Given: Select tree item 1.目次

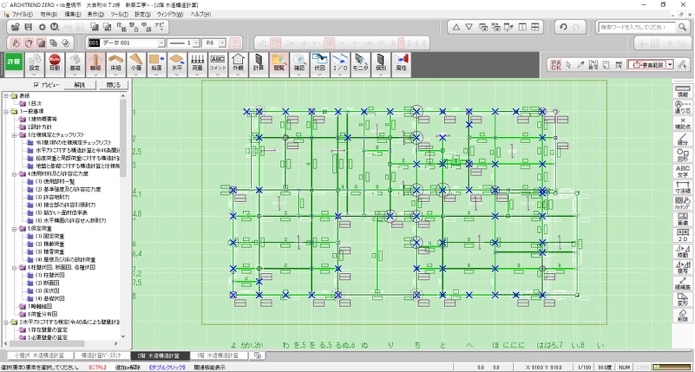Looking at the screenshot, I should coord(34,103).
